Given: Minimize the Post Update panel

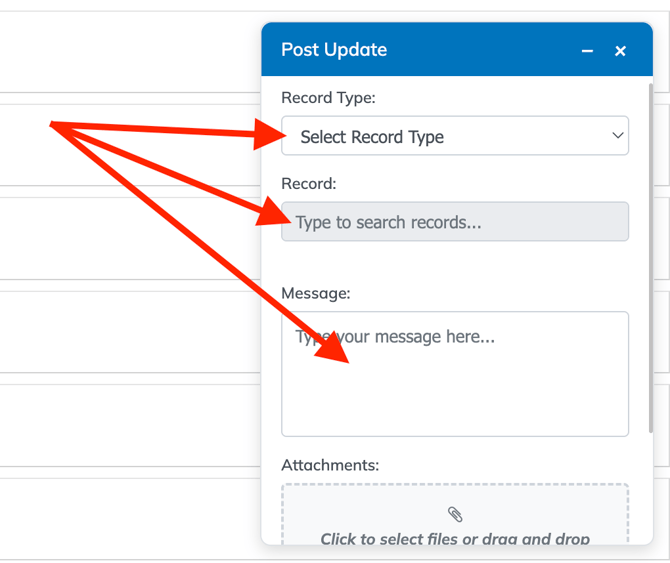Looking at the screenshot, I should click(587, 51).
